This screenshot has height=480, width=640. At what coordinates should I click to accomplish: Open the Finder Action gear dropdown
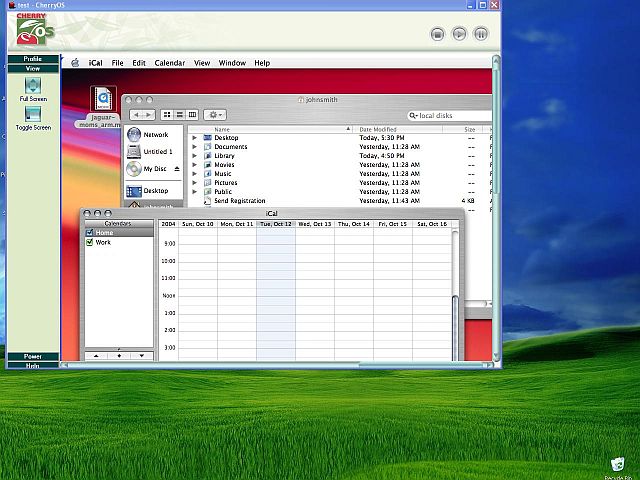(x=215, y=115)
